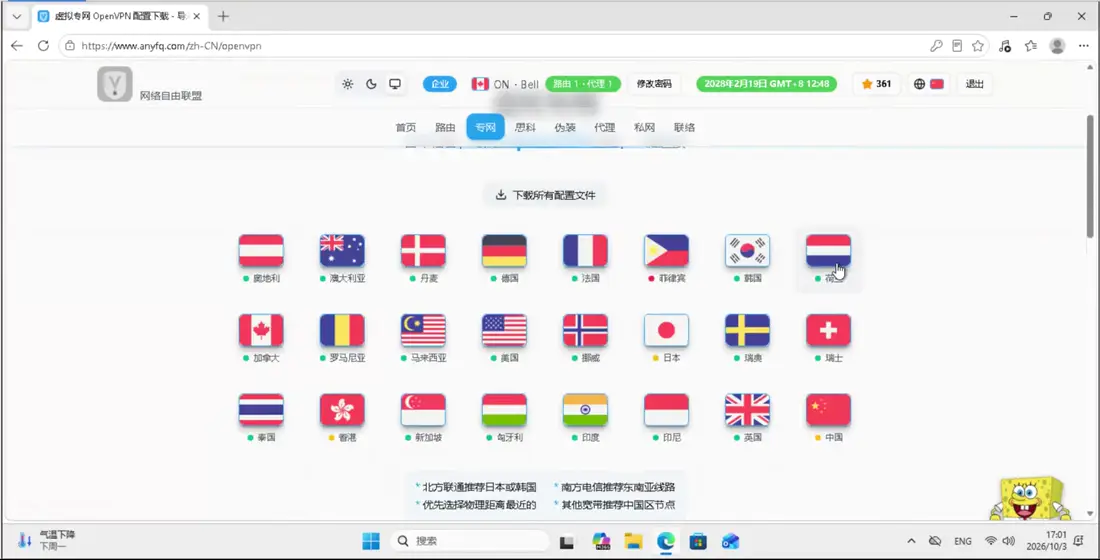Select the 马来西亚 Malaysia flag

[423, 331]
